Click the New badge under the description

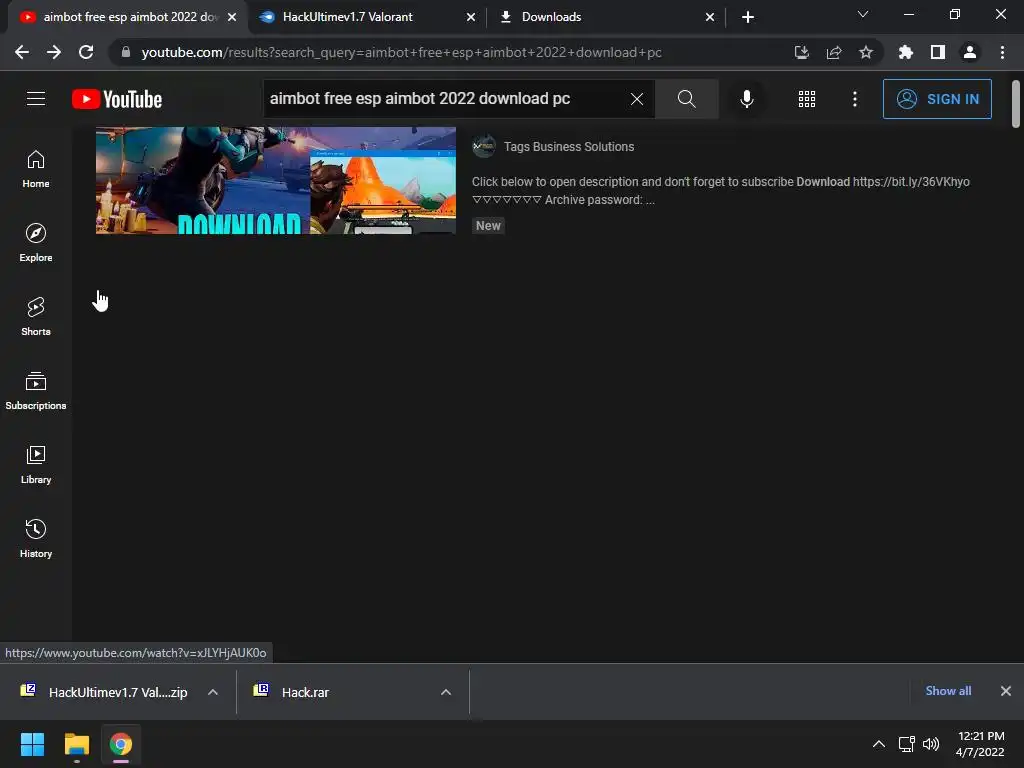[488, 225]
